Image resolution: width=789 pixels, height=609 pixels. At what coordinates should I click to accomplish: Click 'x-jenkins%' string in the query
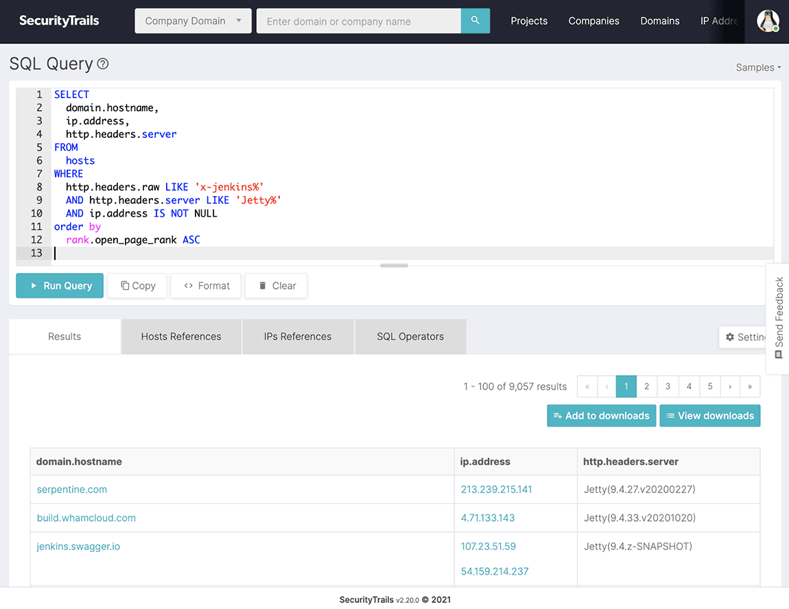(229, 187)
